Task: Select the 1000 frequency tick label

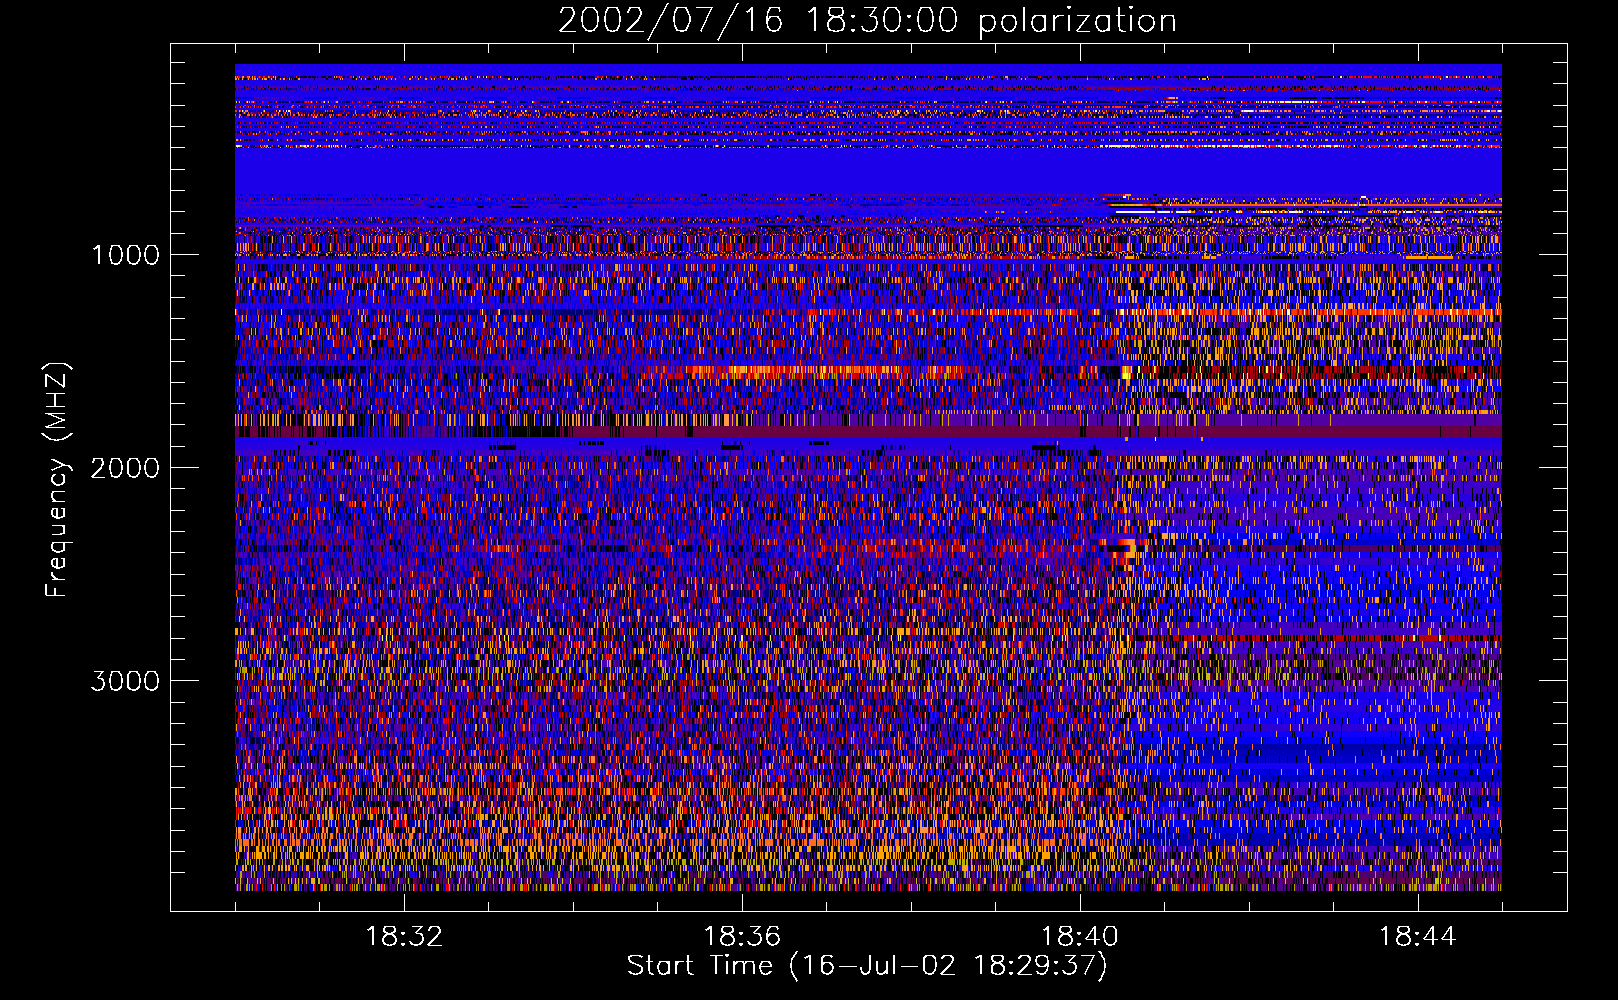Action: (x=125, y=255)
